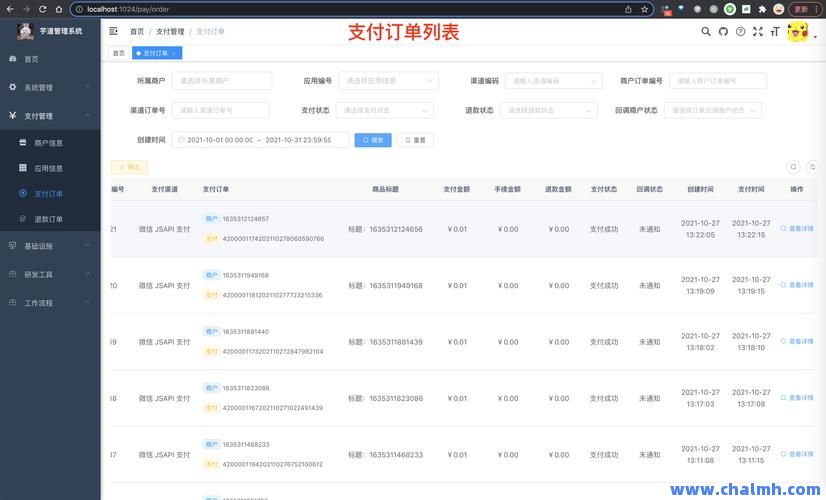Open the 创建时间 date range picker
Screen dimensions: 826x500
tap(260, 140)
